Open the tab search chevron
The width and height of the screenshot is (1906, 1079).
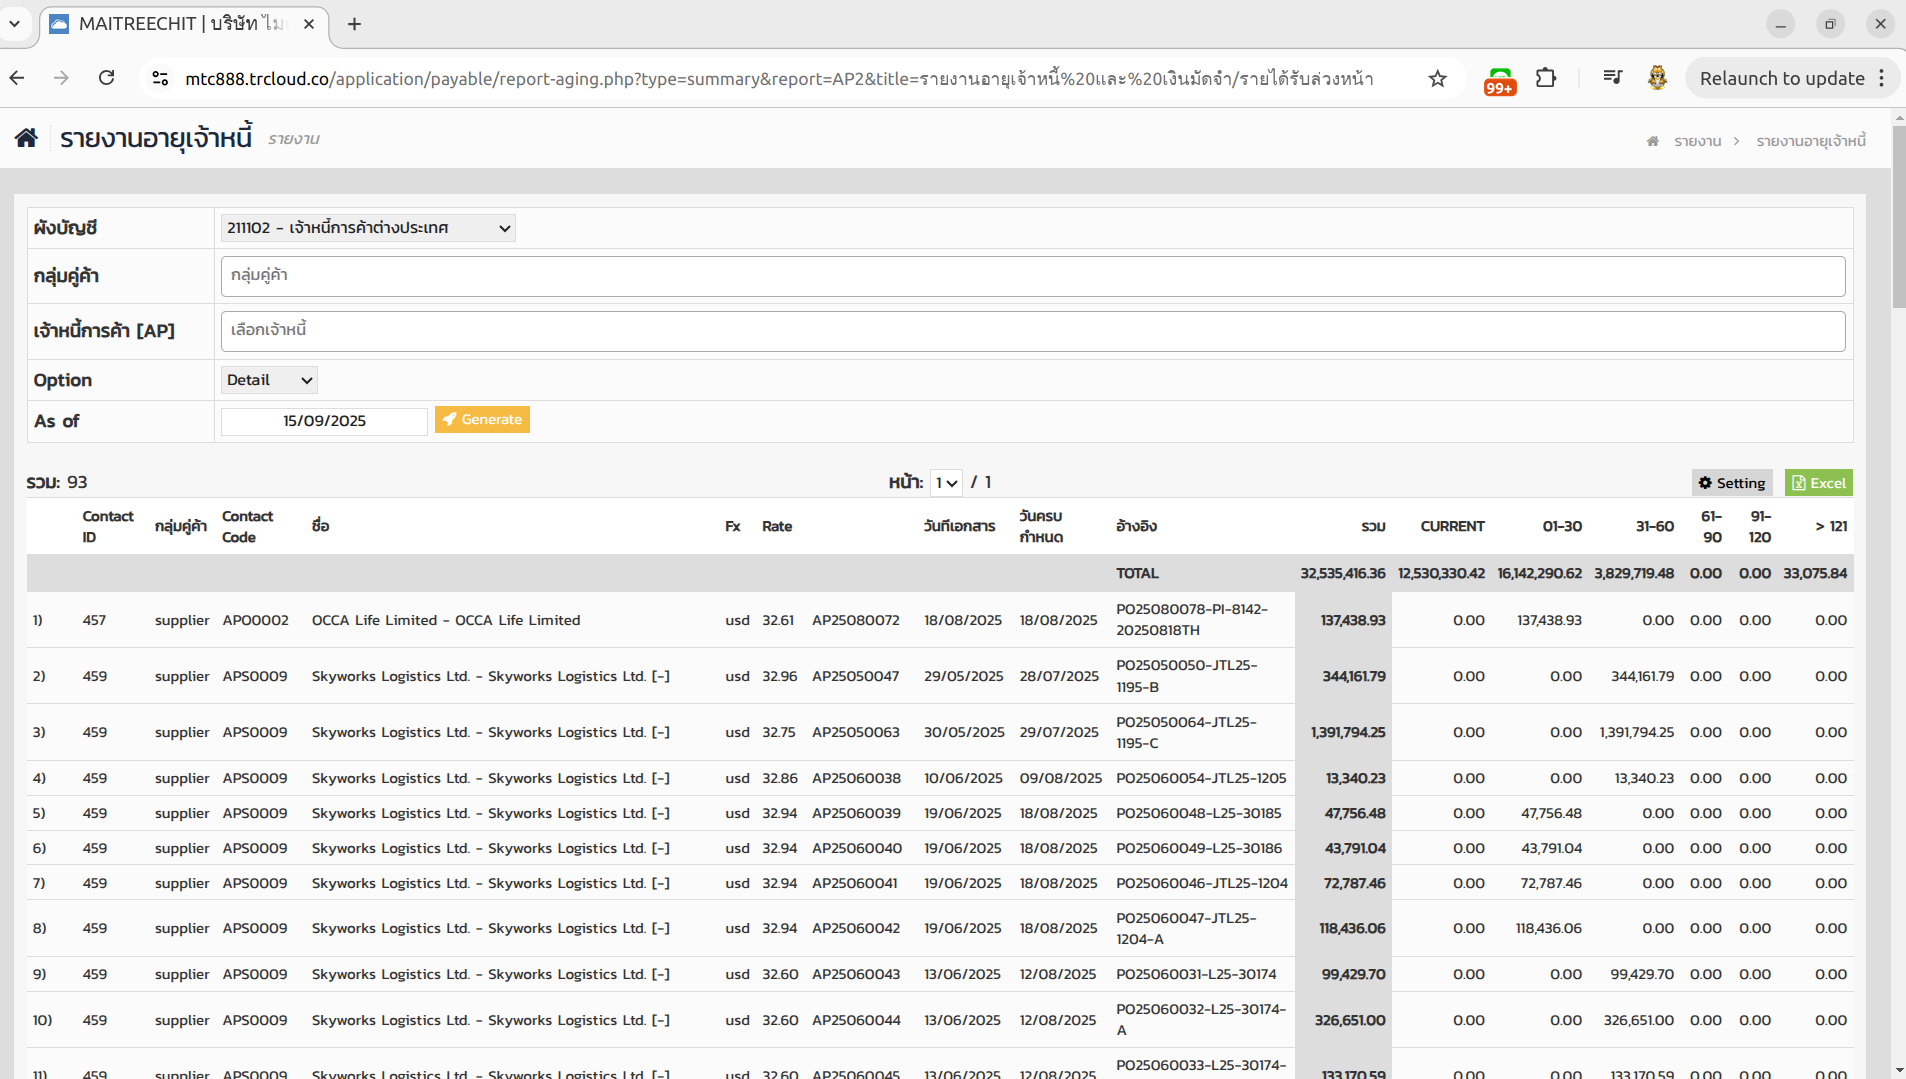pos(15,23)
